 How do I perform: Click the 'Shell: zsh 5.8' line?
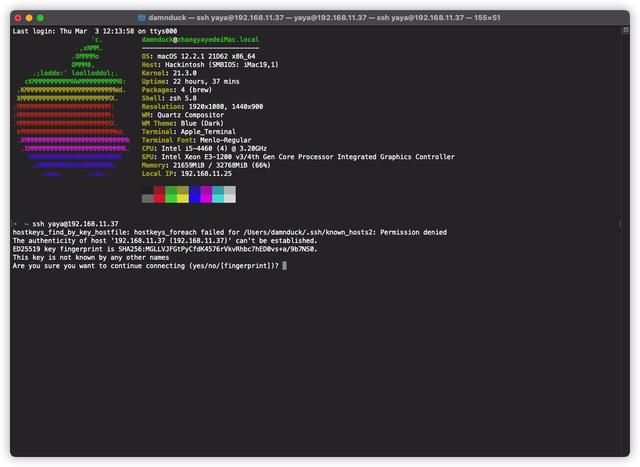click(x=169, y=98)
